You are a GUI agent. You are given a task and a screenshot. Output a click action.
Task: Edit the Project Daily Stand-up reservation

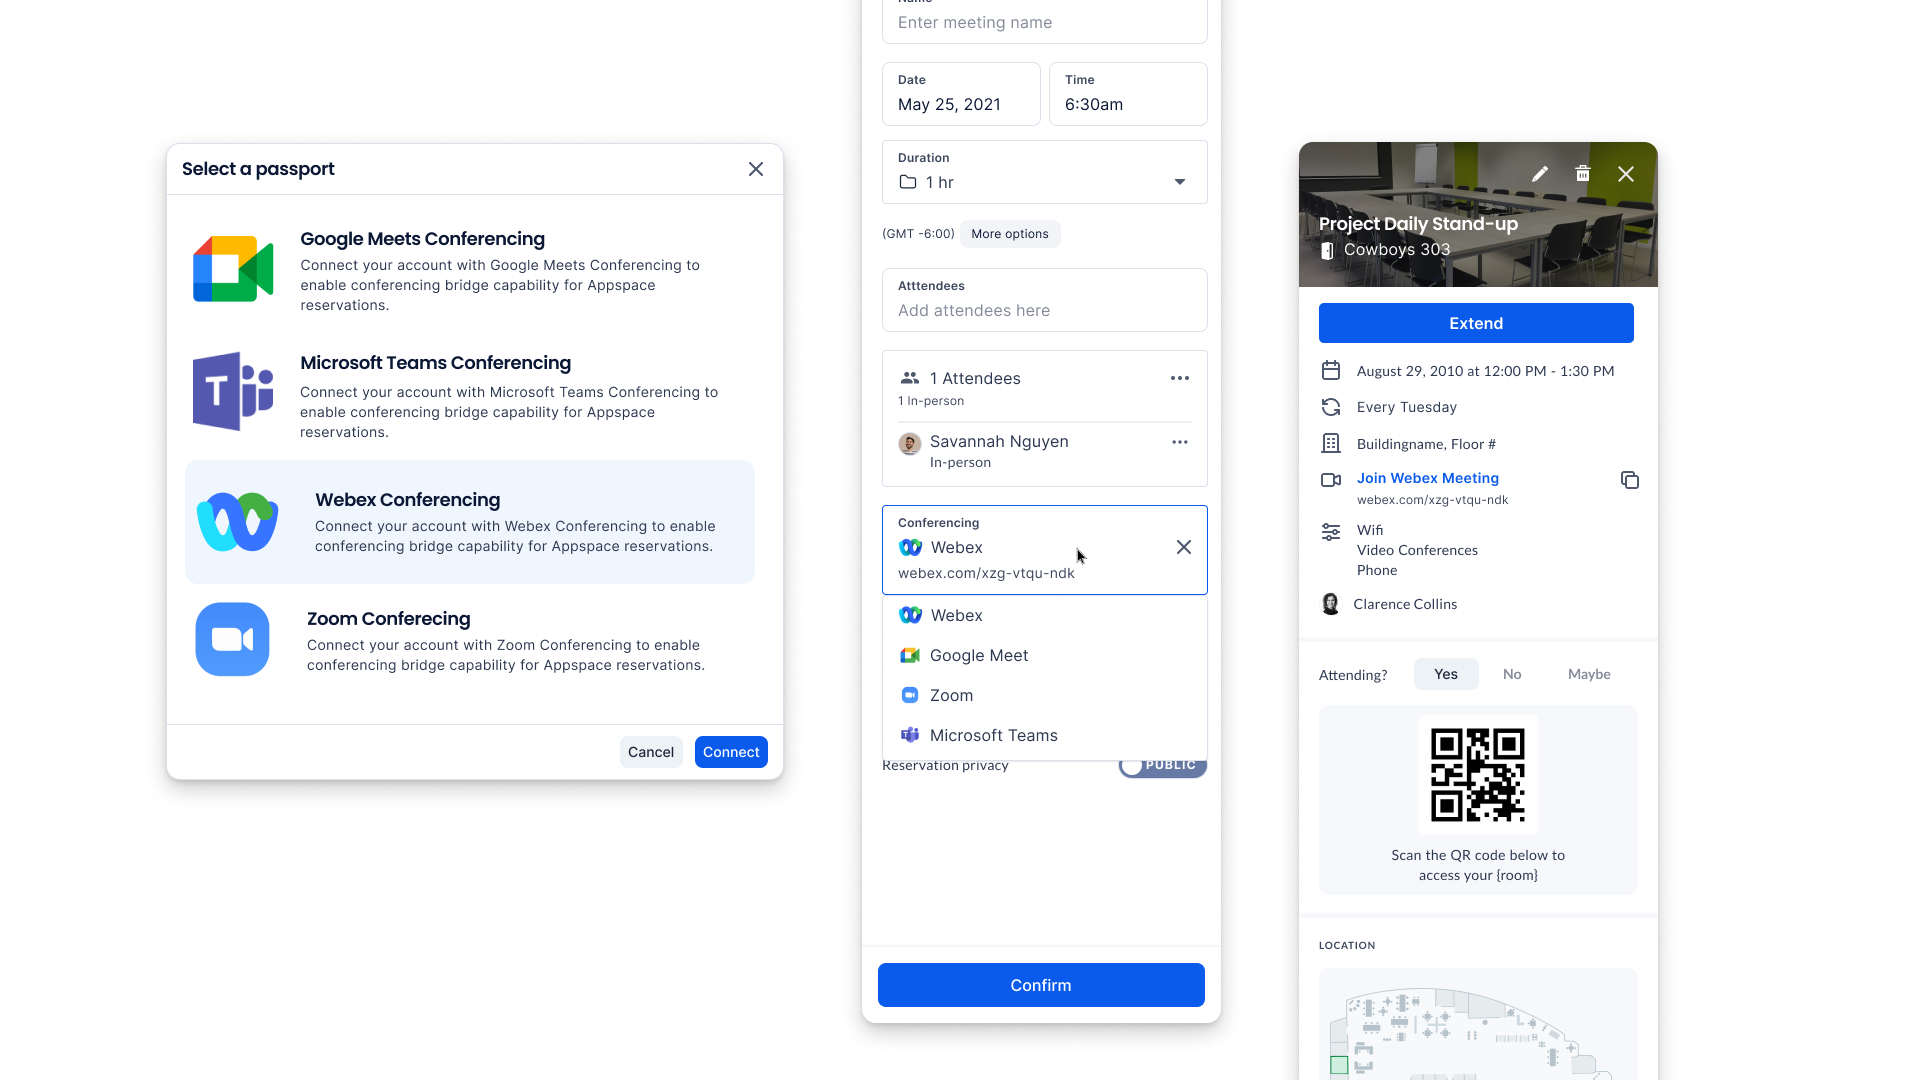point(1540,174)
